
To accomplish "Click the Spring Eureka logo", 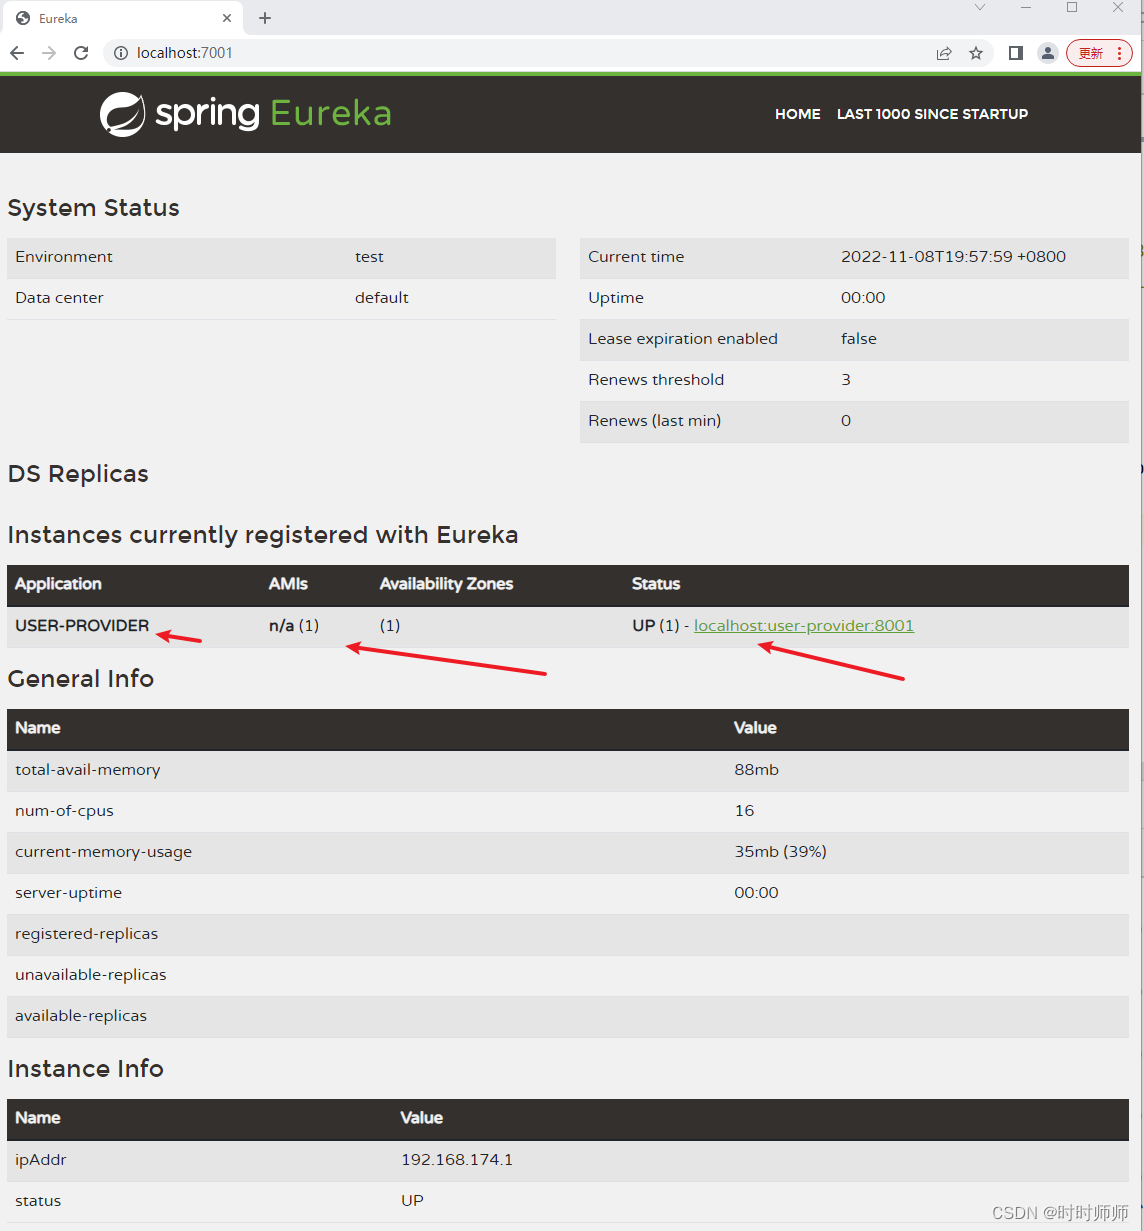I will tap(246, 114).
